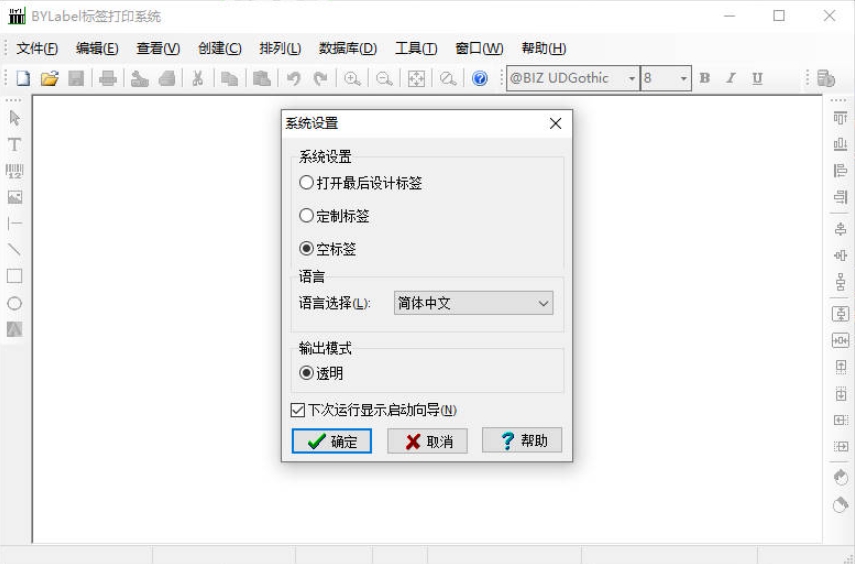Select the 透明 output mode radio
Image resolution: width=855 pixels, height=564 pixels.
click(x=321, y=374)
